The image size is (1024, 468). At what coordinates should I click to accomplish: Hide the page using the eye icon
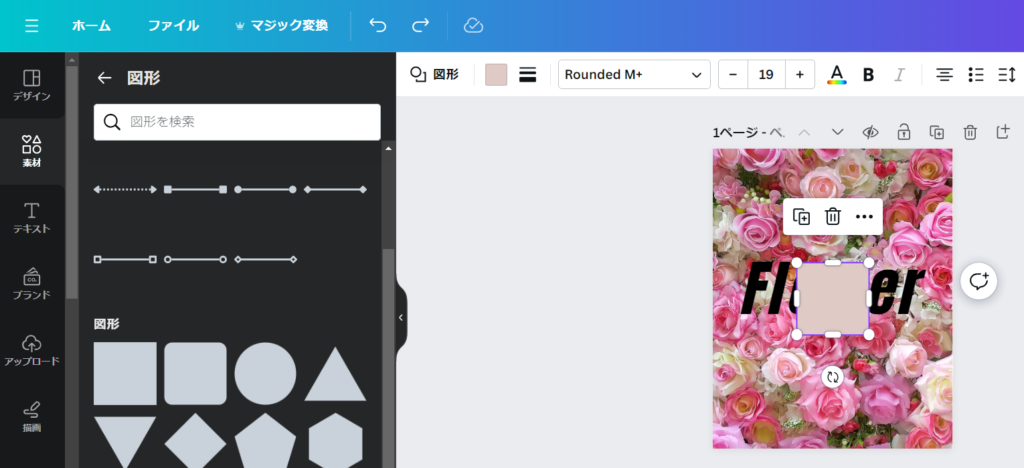[870, 132]
